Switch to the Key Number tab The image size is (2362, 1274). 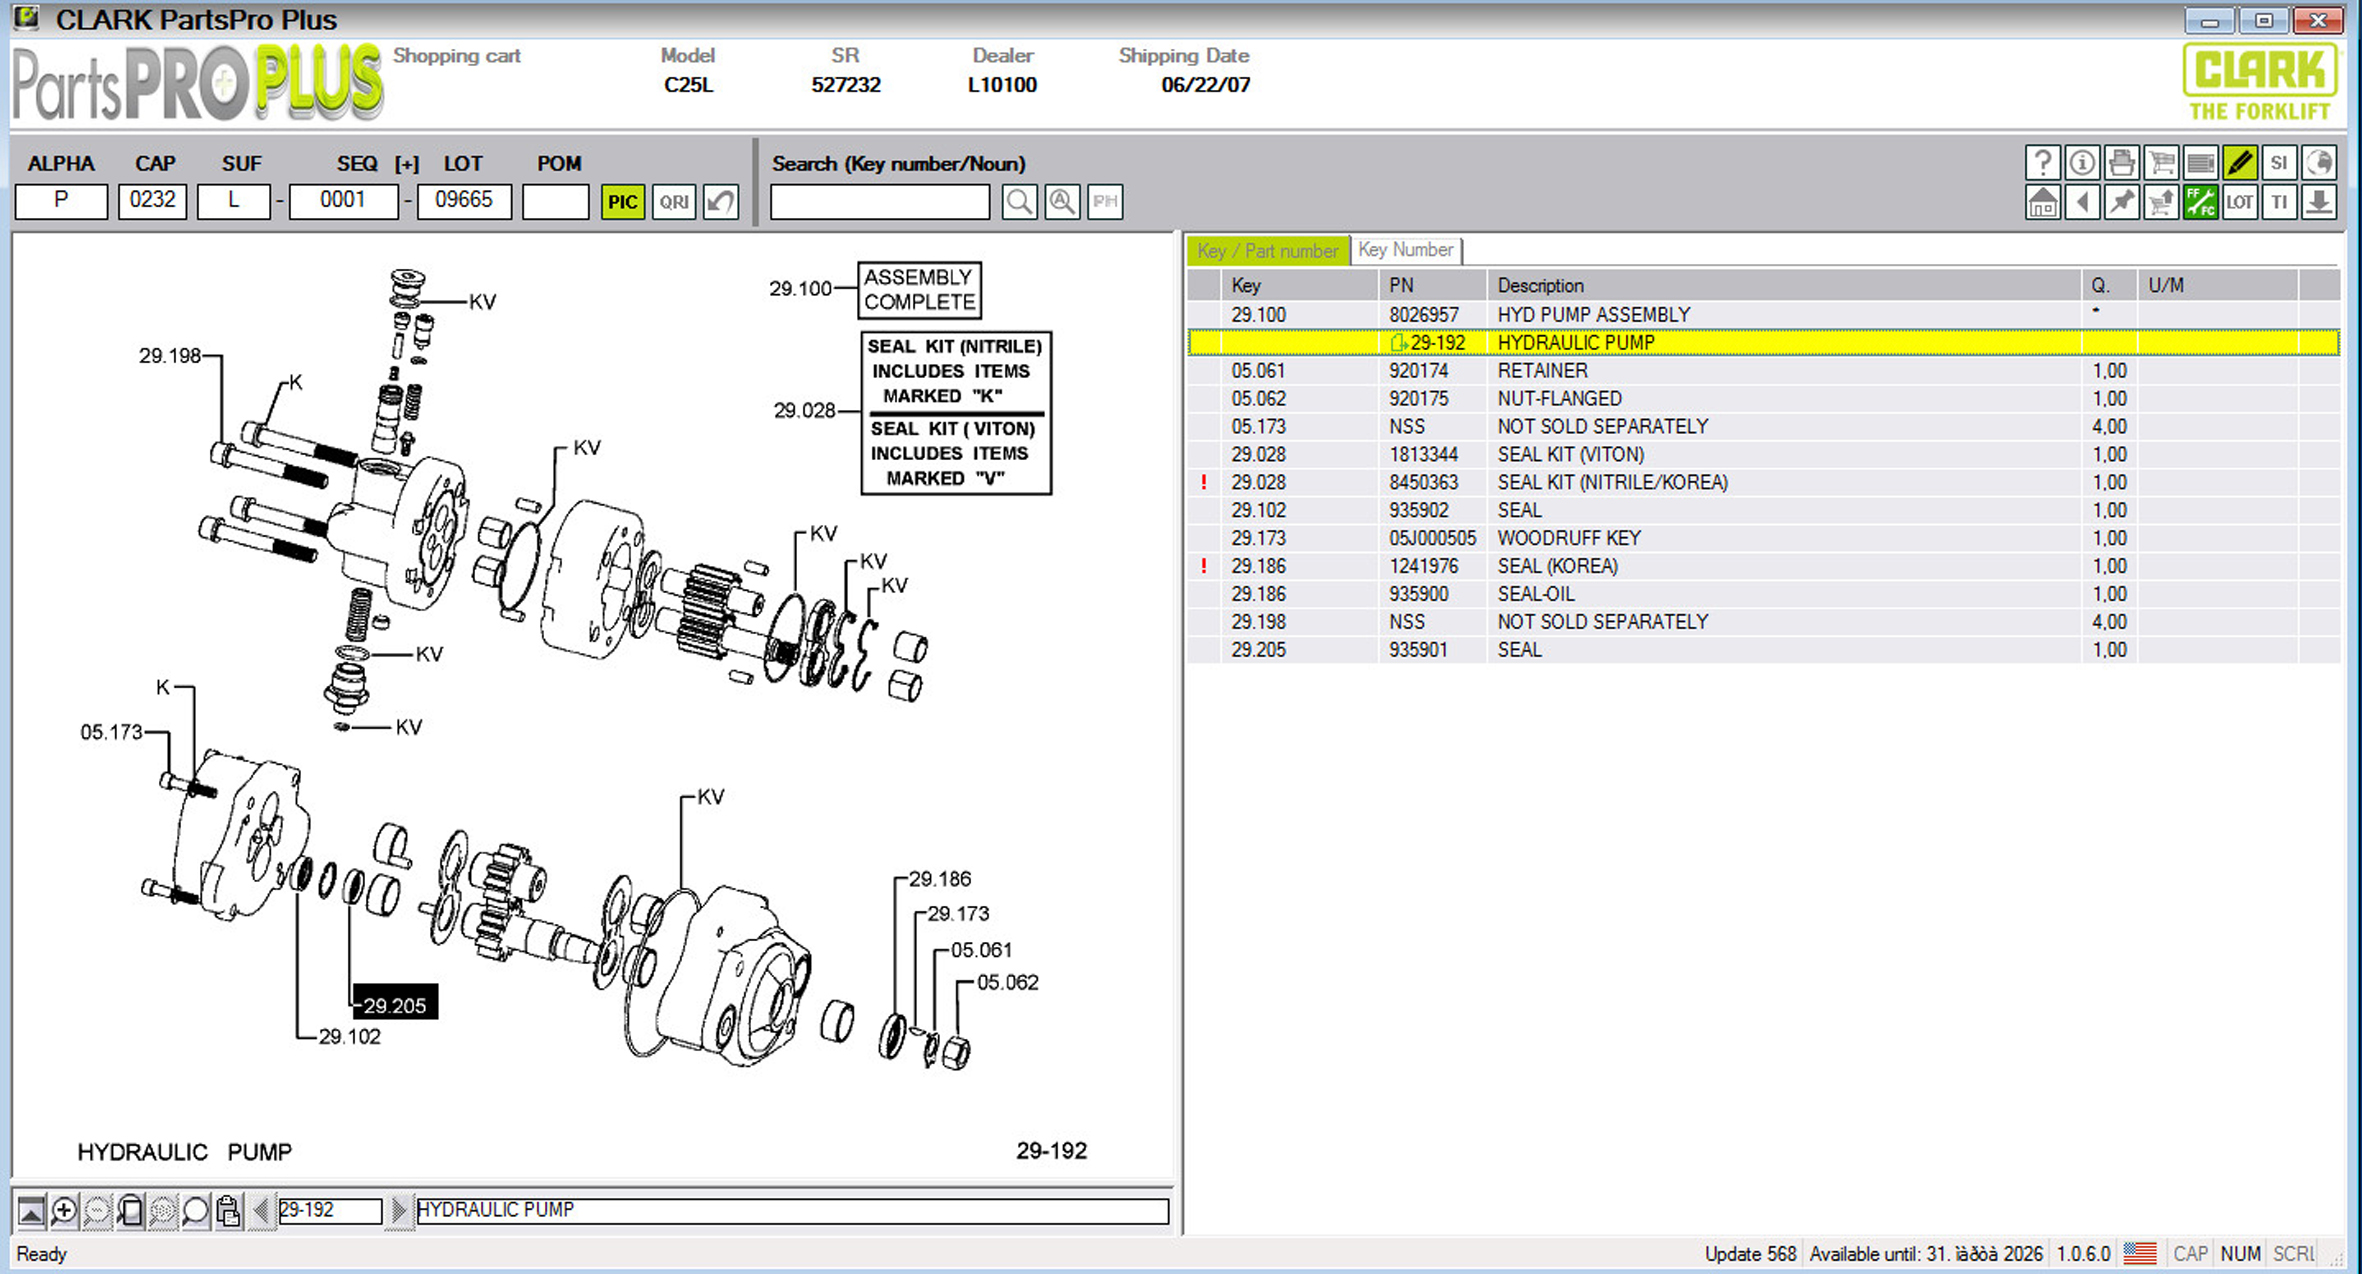(1405, 250)
